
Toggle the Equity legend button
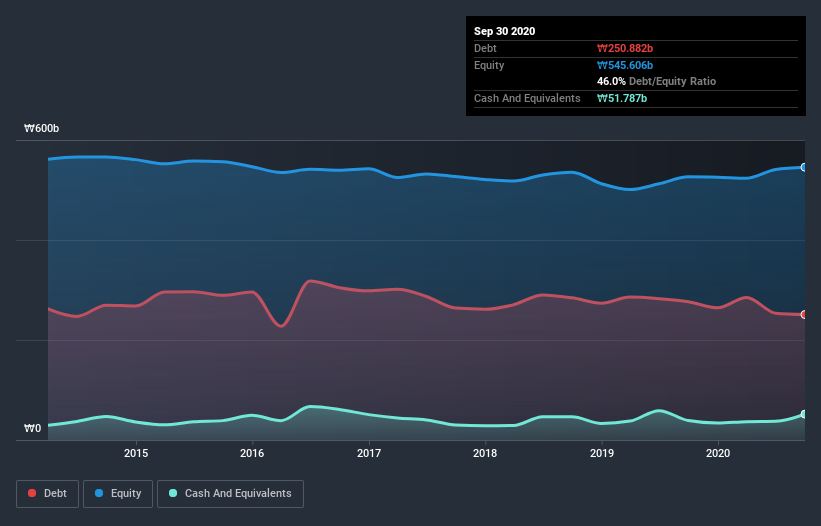pos(118,494)
